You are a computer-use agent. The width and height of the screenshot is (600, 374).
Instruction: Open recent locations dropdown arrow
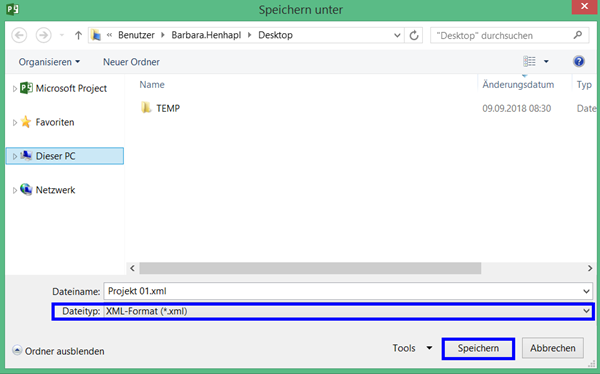pos(62,36)
